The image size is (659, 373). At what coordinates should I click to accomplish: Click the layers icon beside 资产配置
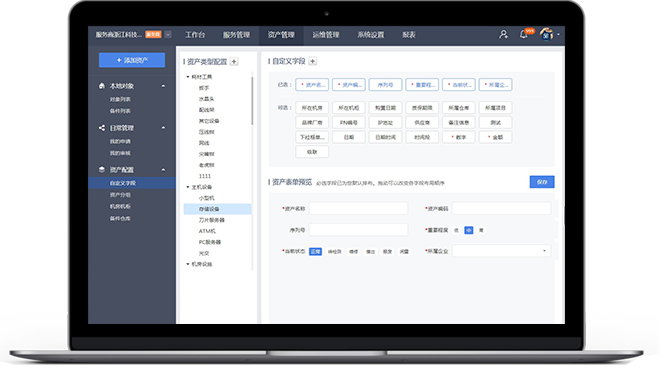tap(102, 169)
